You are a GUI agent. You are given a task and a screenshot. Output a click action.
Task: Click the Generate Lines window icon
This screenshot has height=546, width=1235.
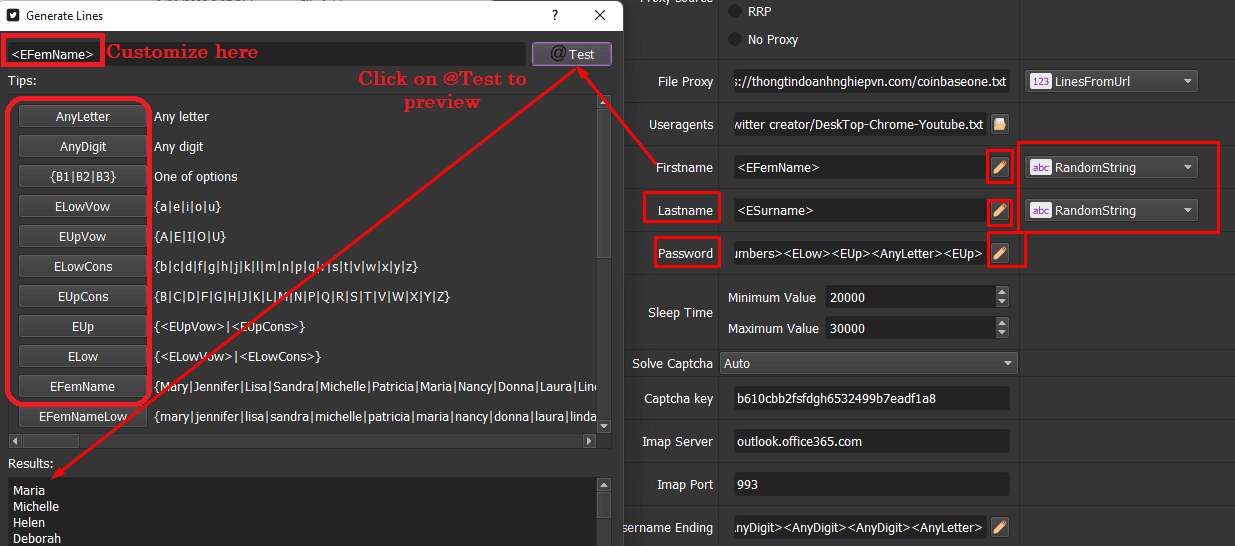(13, 16)
